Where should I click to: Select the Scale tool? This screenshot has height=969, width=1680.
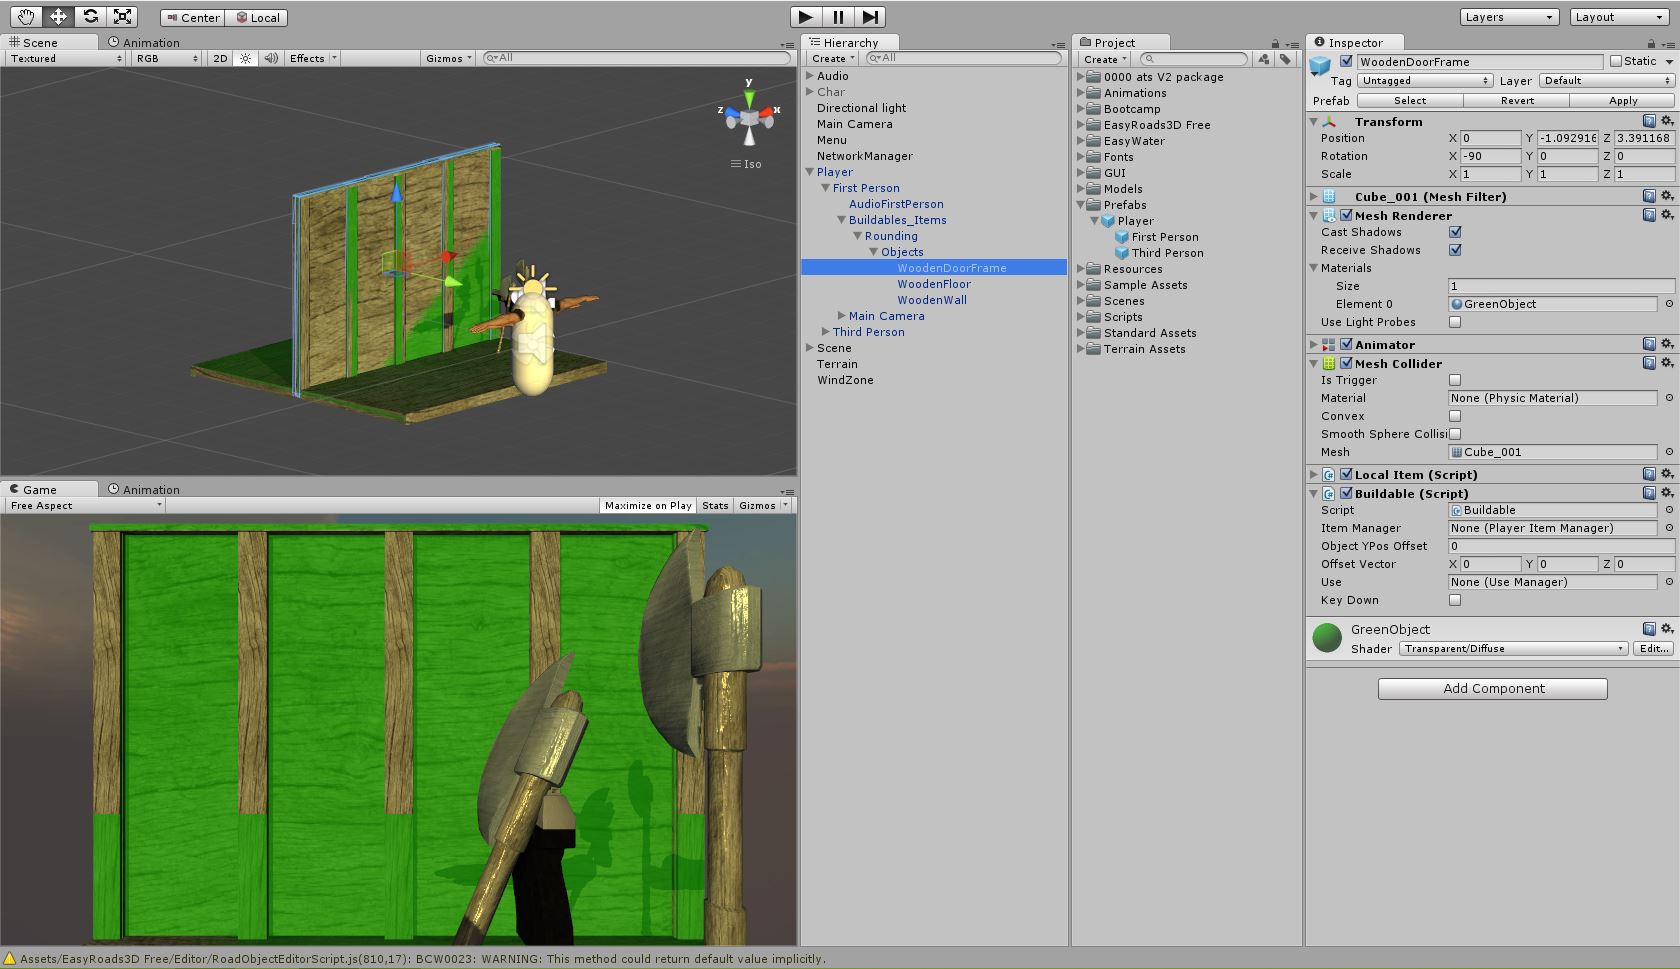pyautogui.click(x=122, y=16)
